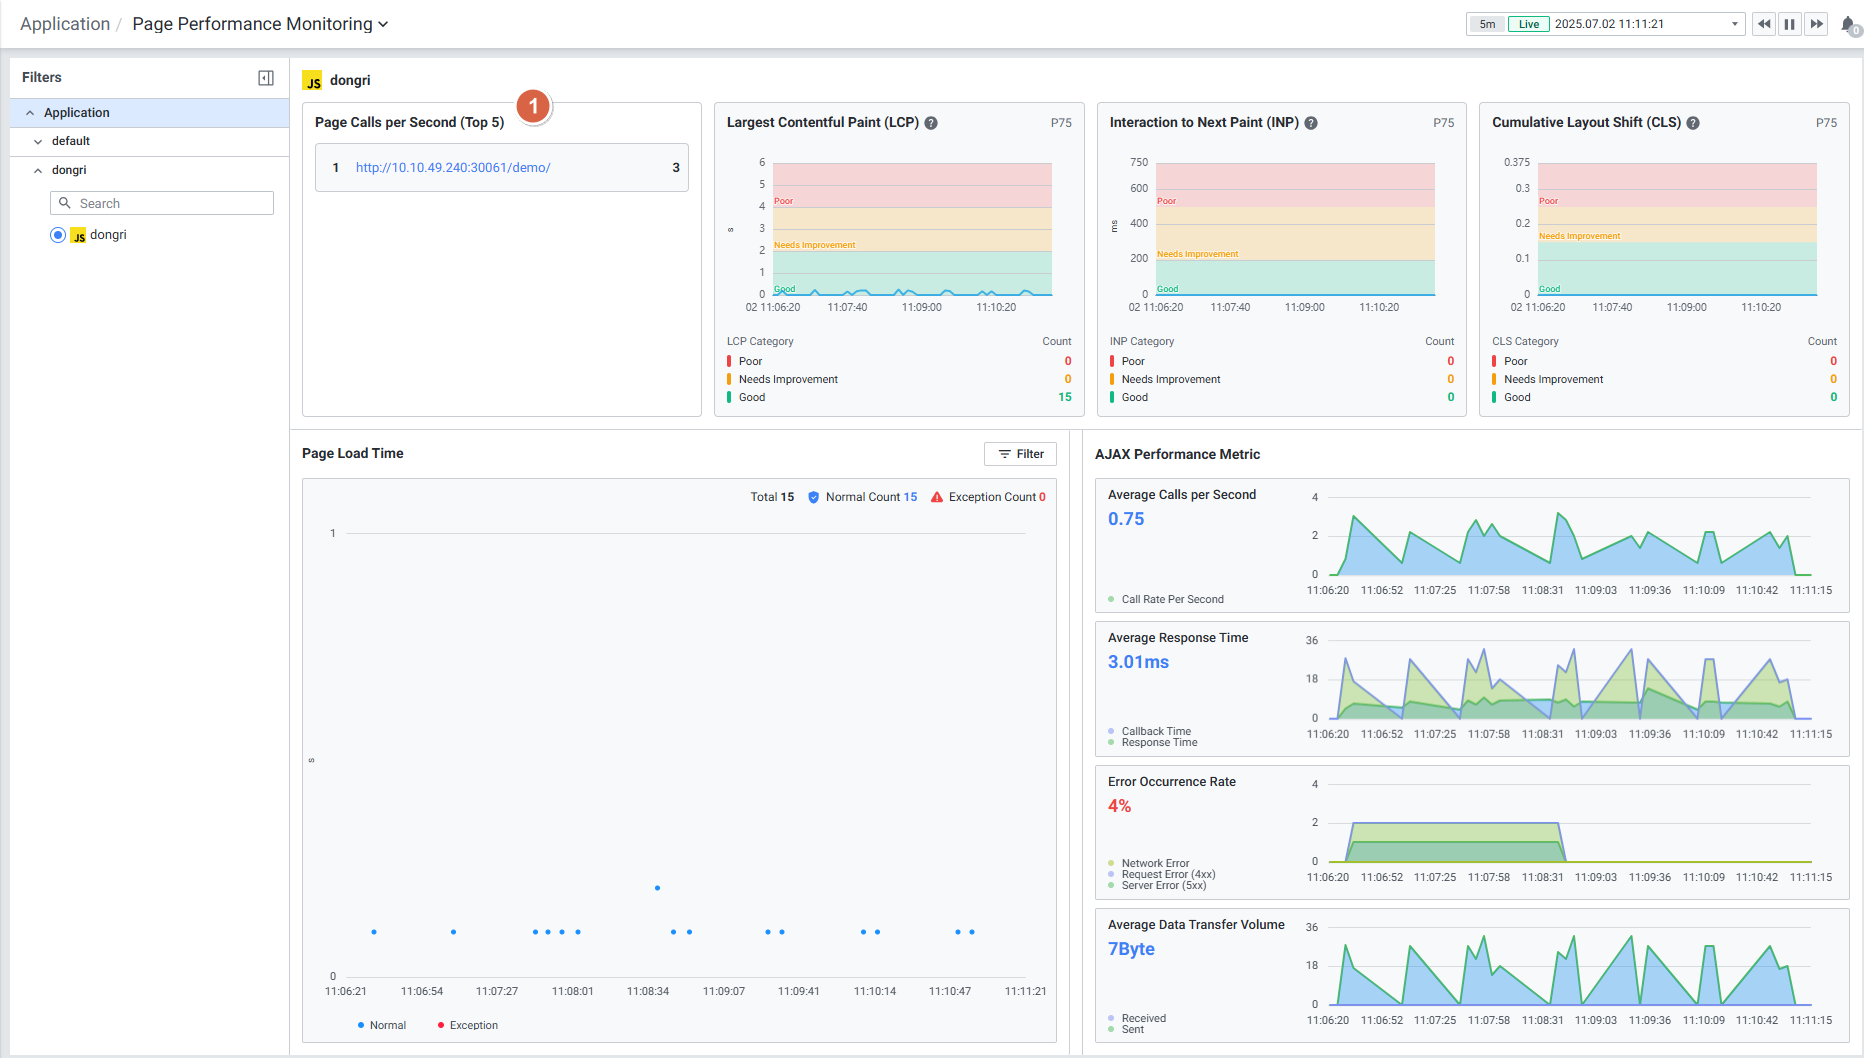This screenshot has width=1864, height=1058.
Task: Open the date time dropdown arrow
Action: (1735, 24)
